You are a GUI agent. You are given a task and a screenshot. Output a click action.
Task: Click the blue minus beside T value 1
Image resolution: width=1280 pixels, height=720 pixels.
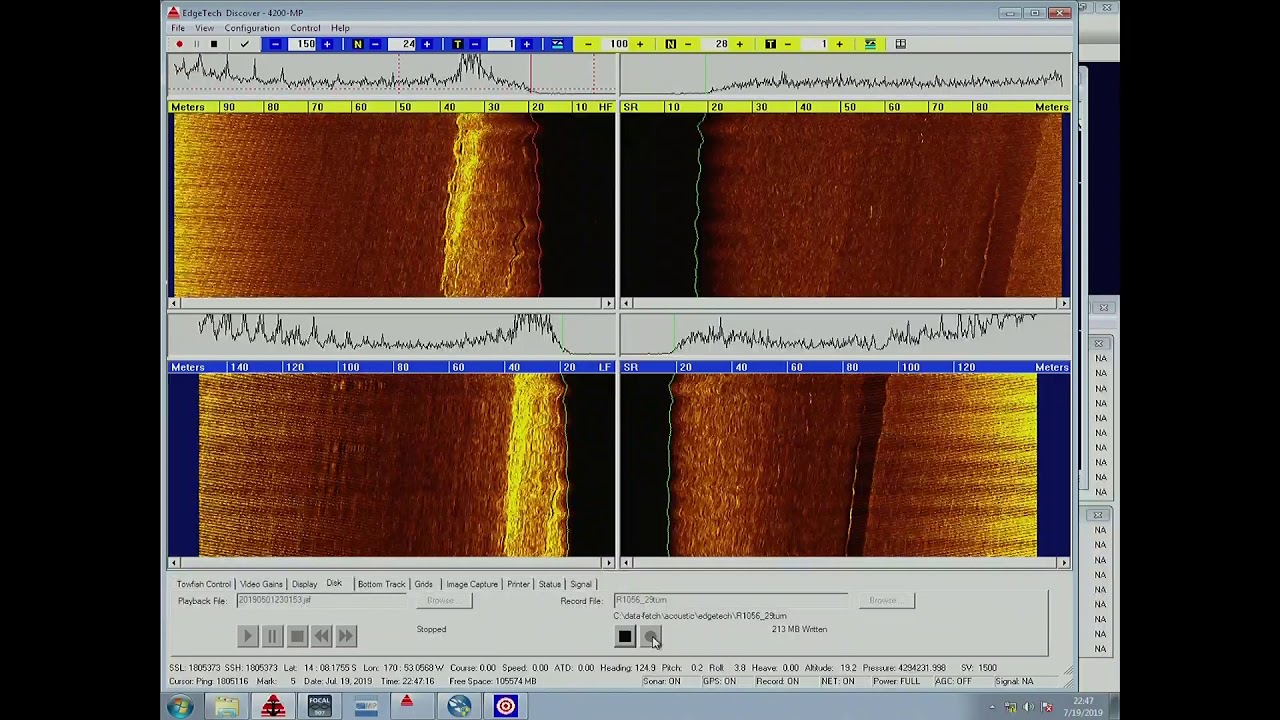coord(475,44)
